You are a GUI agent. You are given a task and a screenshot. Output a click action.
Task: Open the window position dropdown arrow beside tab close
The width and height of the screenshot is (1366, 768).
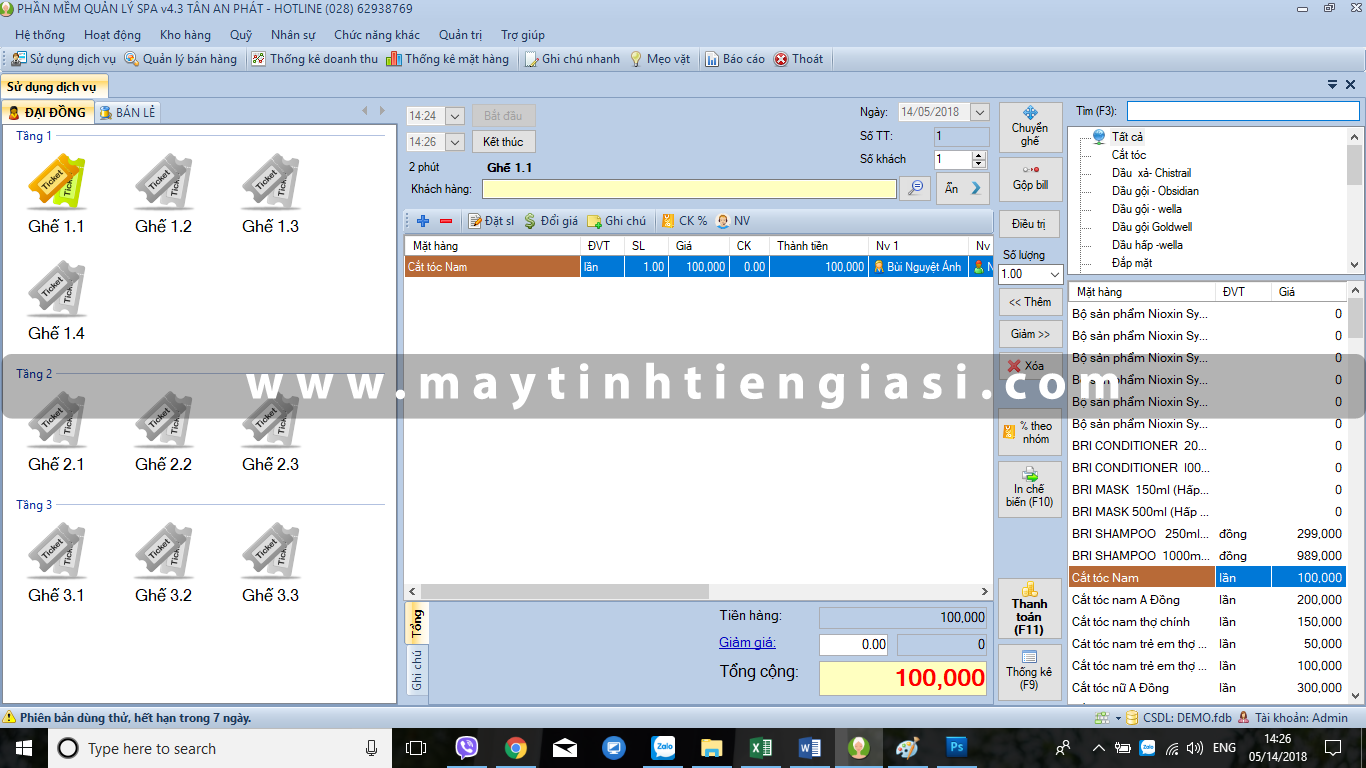click(x=1333, y=85)
